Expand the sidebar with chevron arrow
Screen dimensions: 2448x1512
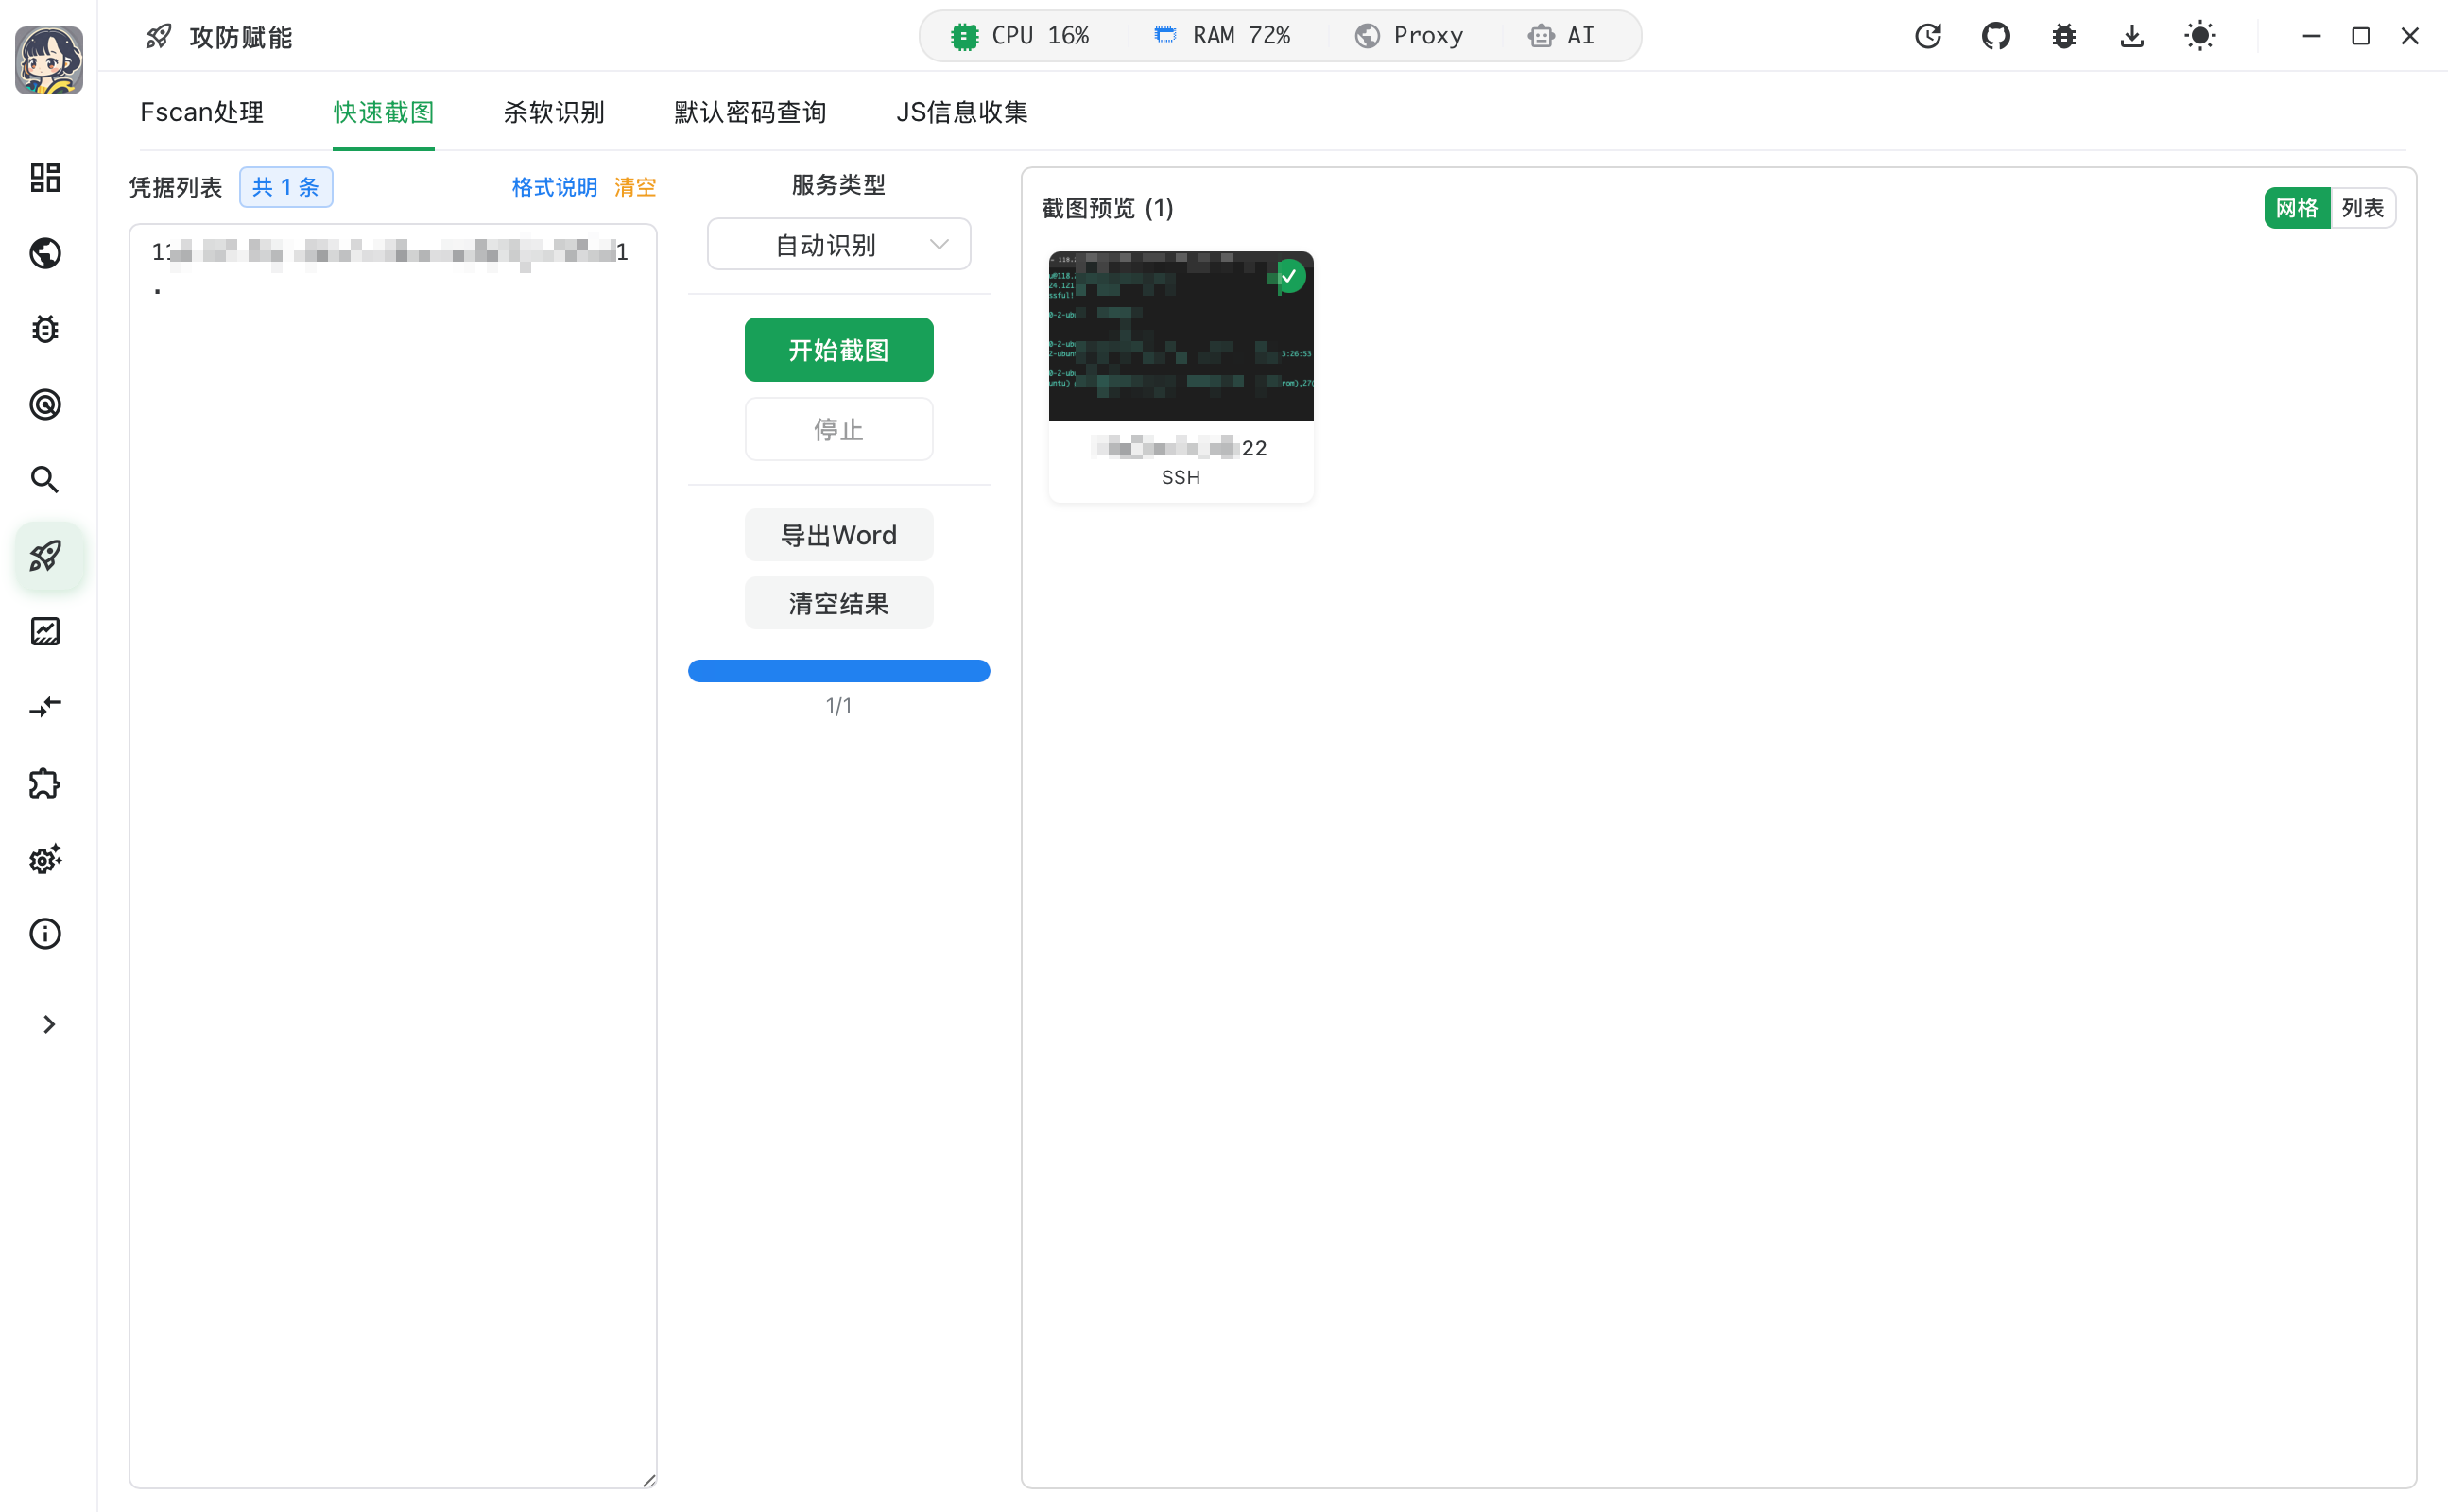pos(48,1024)
